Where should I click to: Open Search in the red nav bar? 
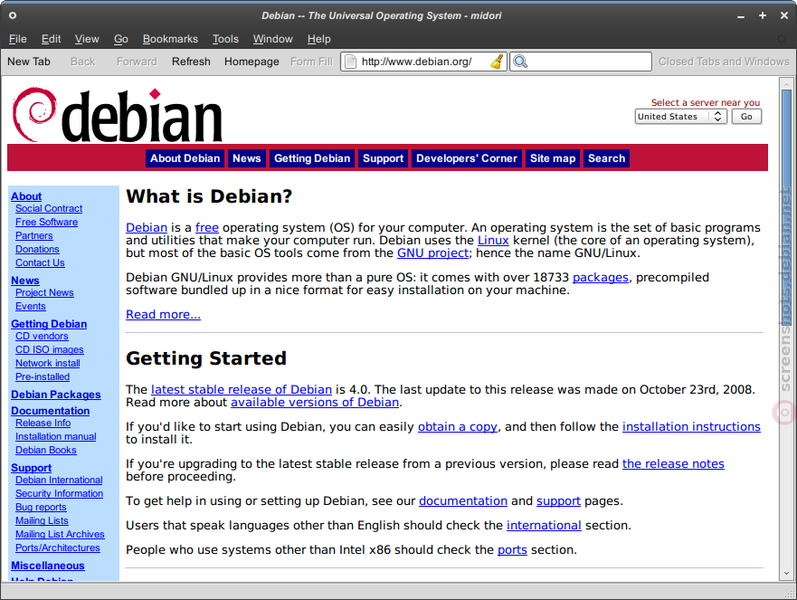pos(606,158)
